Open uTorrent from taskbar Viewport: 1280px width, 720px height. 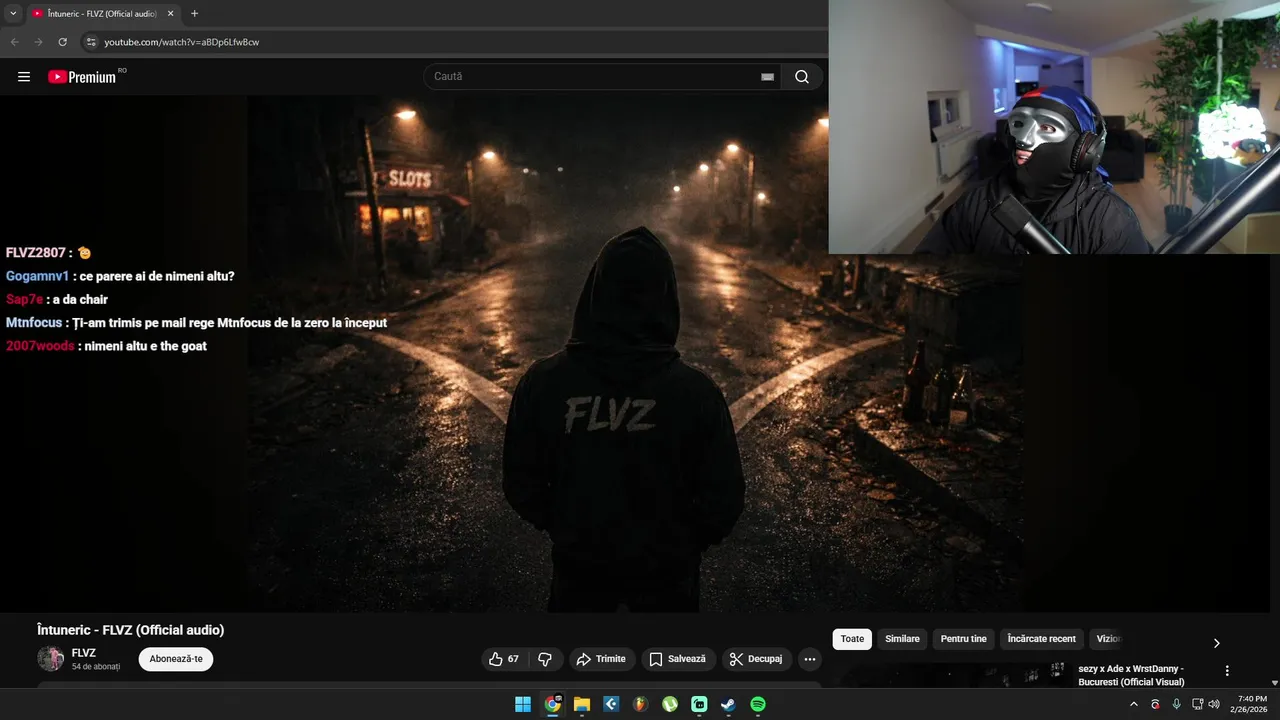pyautogui.click(x=670, y=704)
